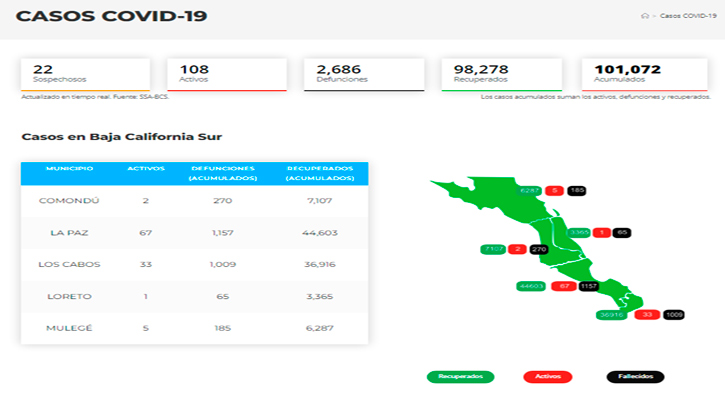725x400 pixels.
Task: Click the Recuperados (Acumulados) column header
Action: pyautogui.click(x=320, y=173)
